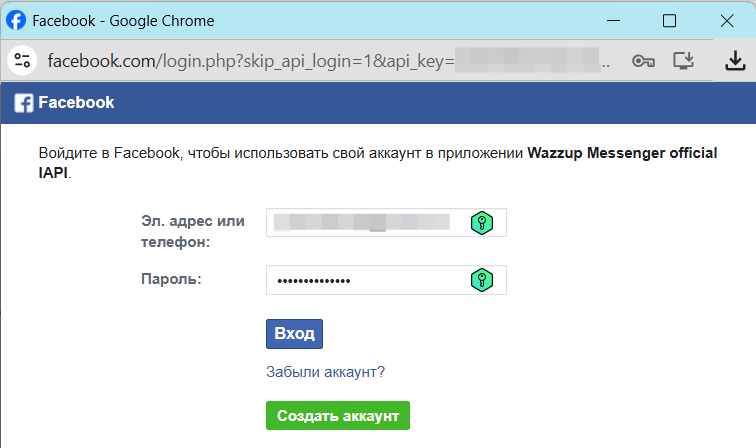Focus the email or phone input field
This screenshot has height=448, width=756.
point(386,223)
